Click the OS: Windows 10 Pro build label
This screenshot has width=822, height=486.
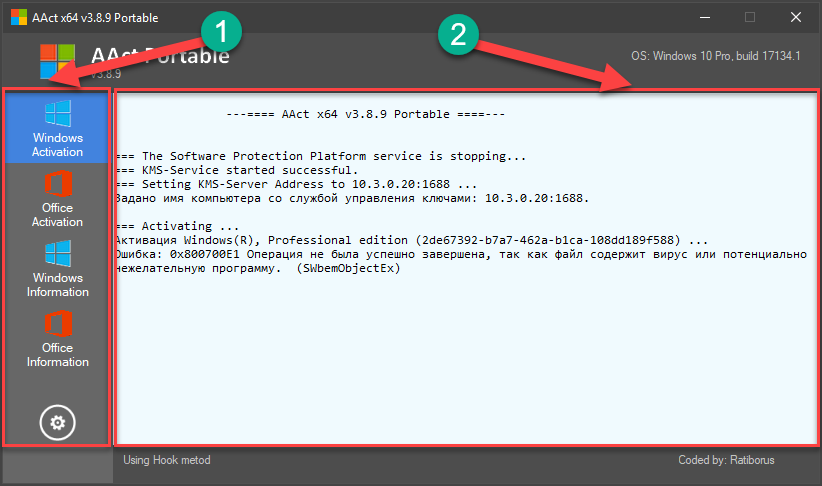pos(716,56)
